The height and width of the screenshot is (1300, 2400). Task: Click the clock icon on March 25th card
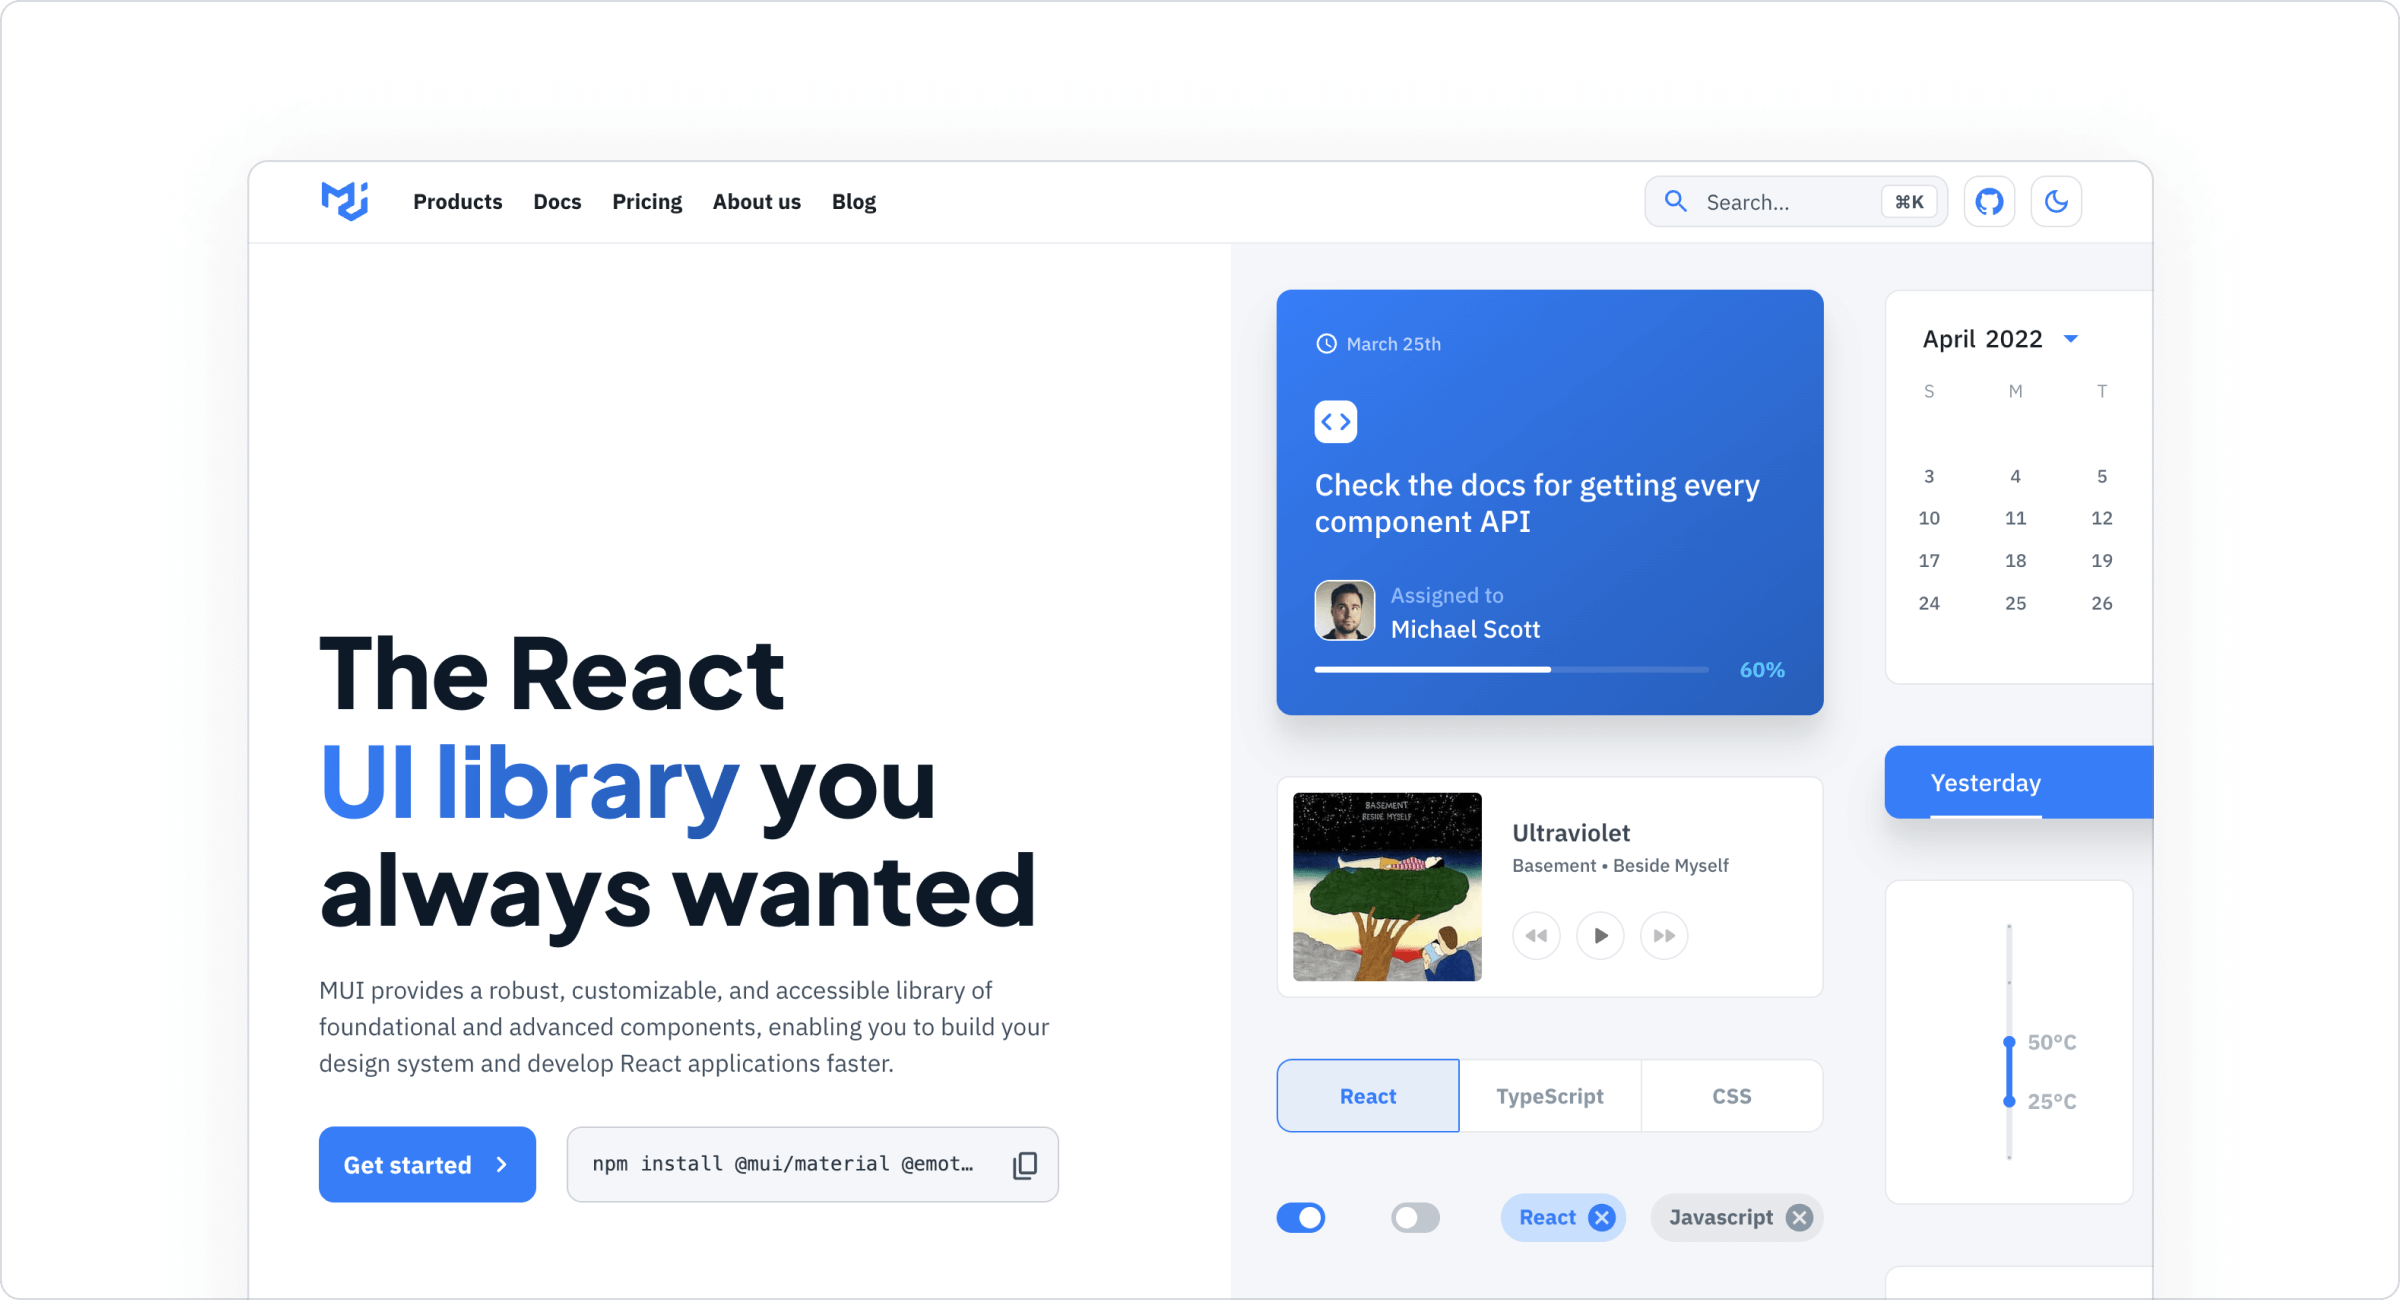1325,343
